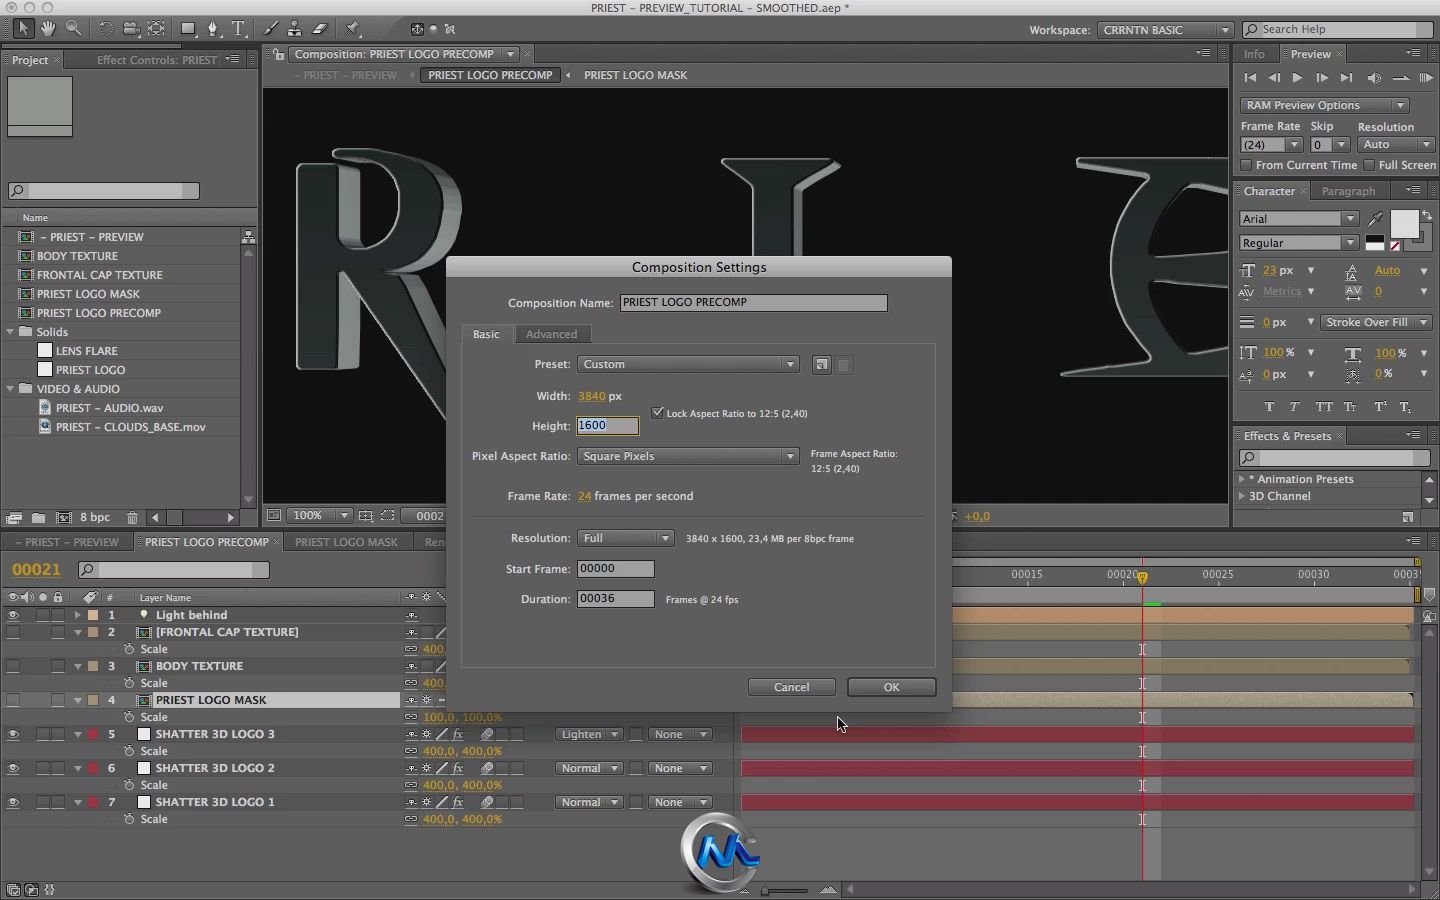Screen dimensions: 1440x900
Task: Open the Pixel Aspect Ratio dropdown
Action: tap(688, 456)
